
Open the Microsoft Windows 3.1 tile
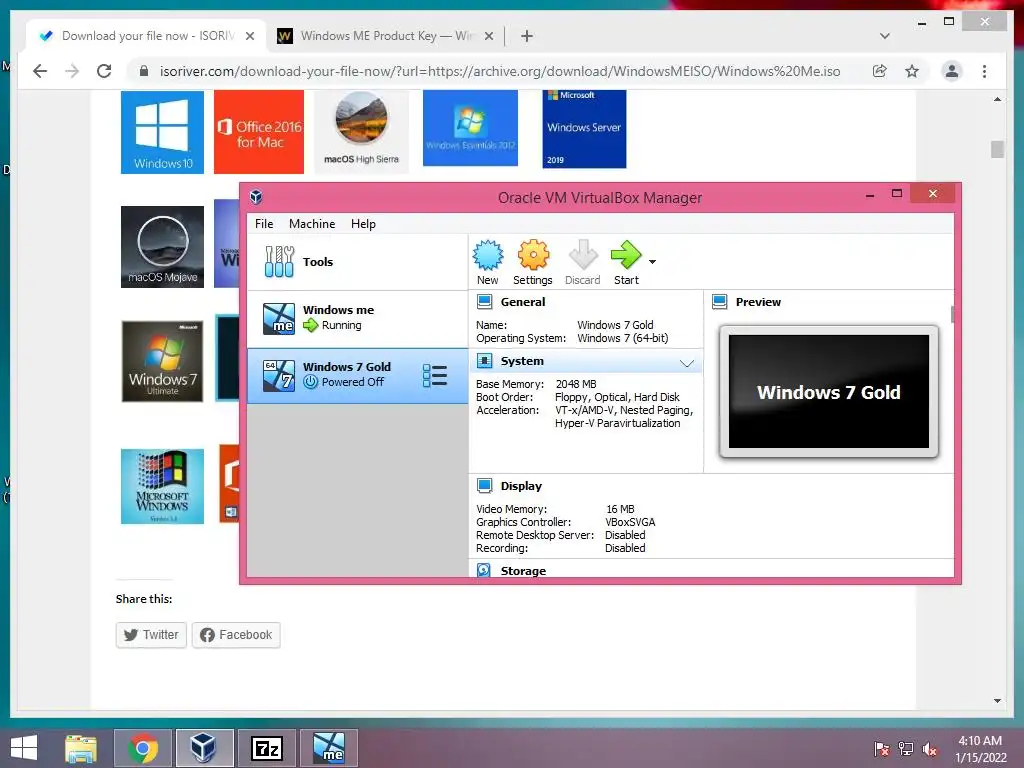(x=163, y=486)
